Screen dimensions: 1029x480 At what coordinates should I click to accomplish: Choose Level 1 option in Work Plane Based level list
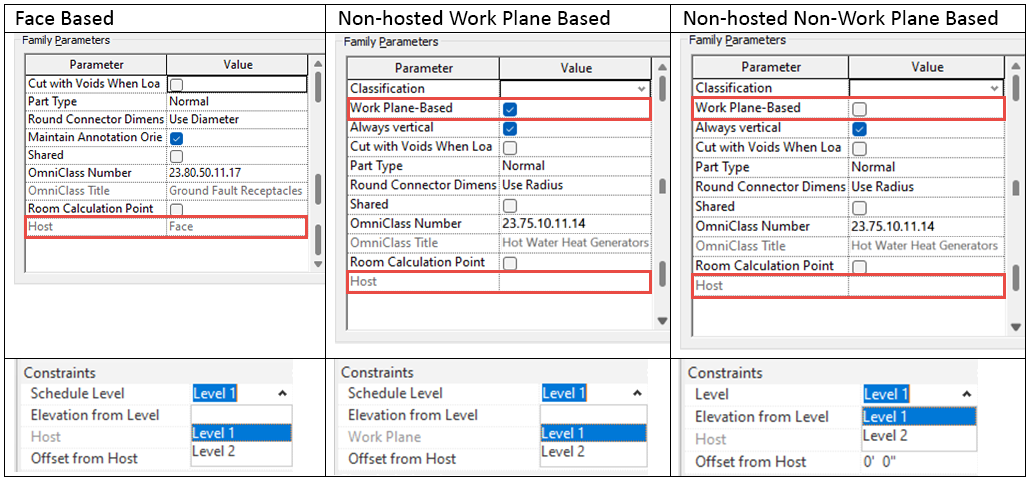pos(593,433)
